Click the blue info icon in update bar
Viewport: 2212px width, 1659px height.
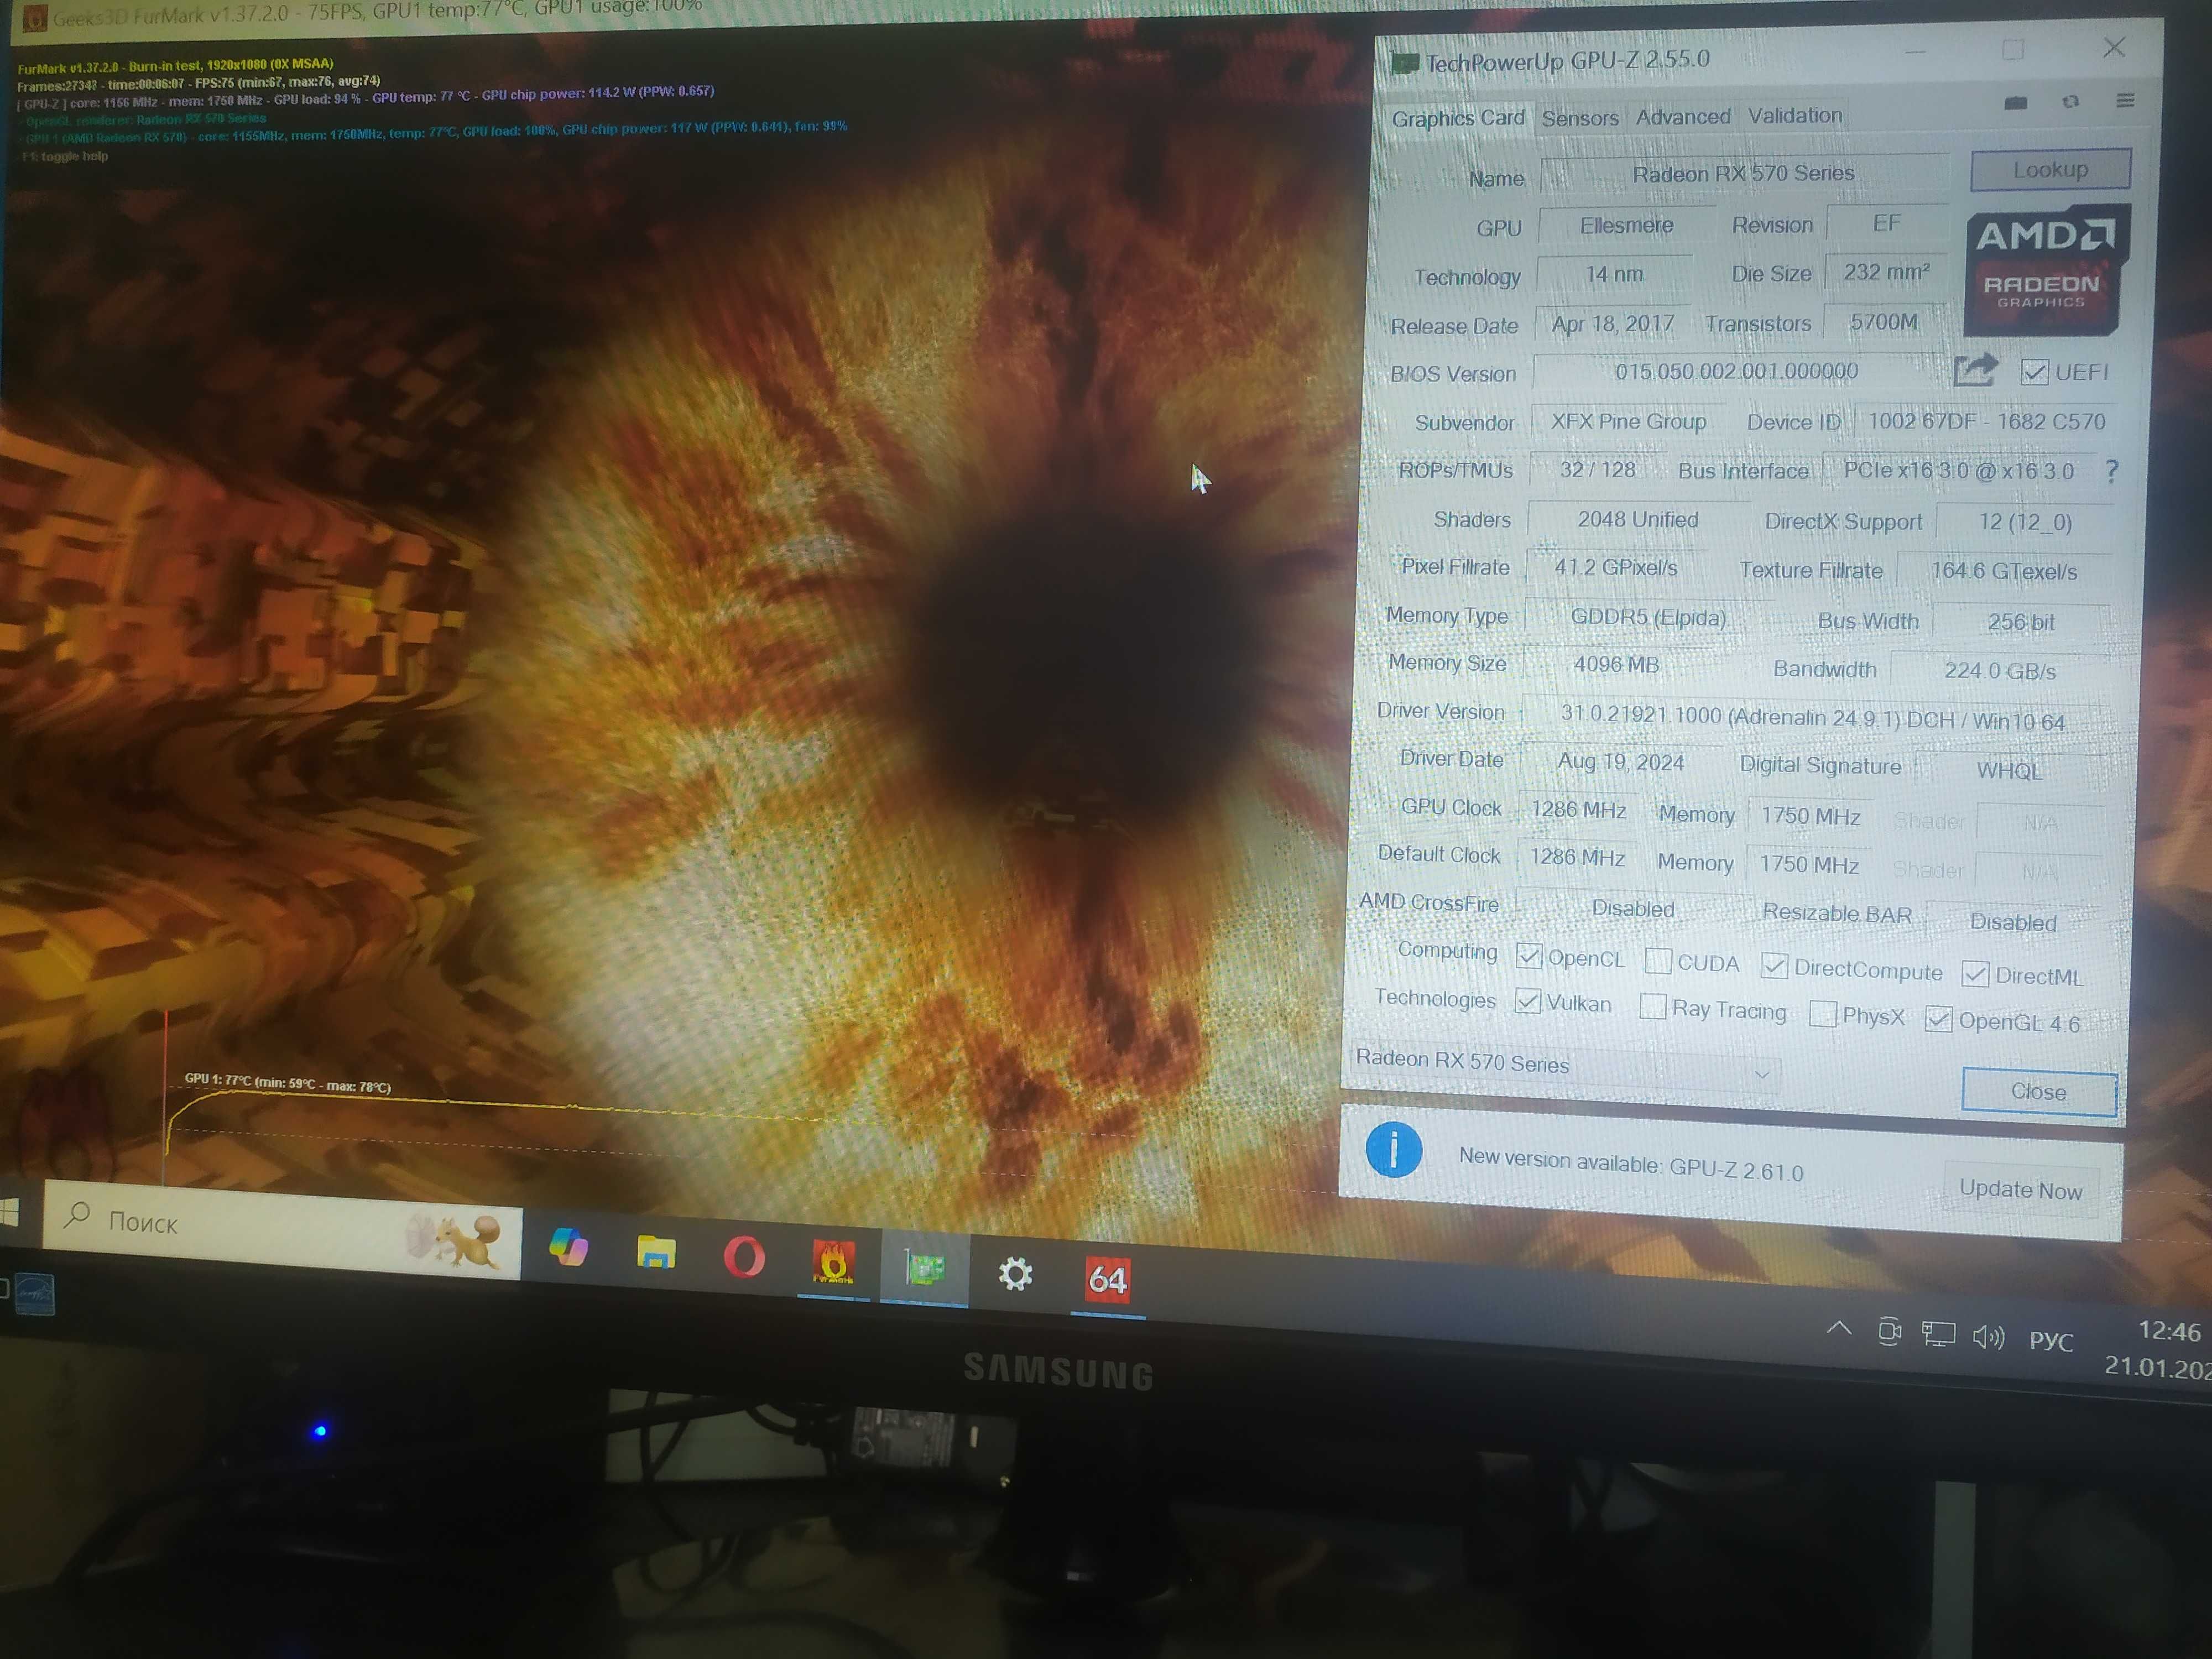click(1393, 1149)
